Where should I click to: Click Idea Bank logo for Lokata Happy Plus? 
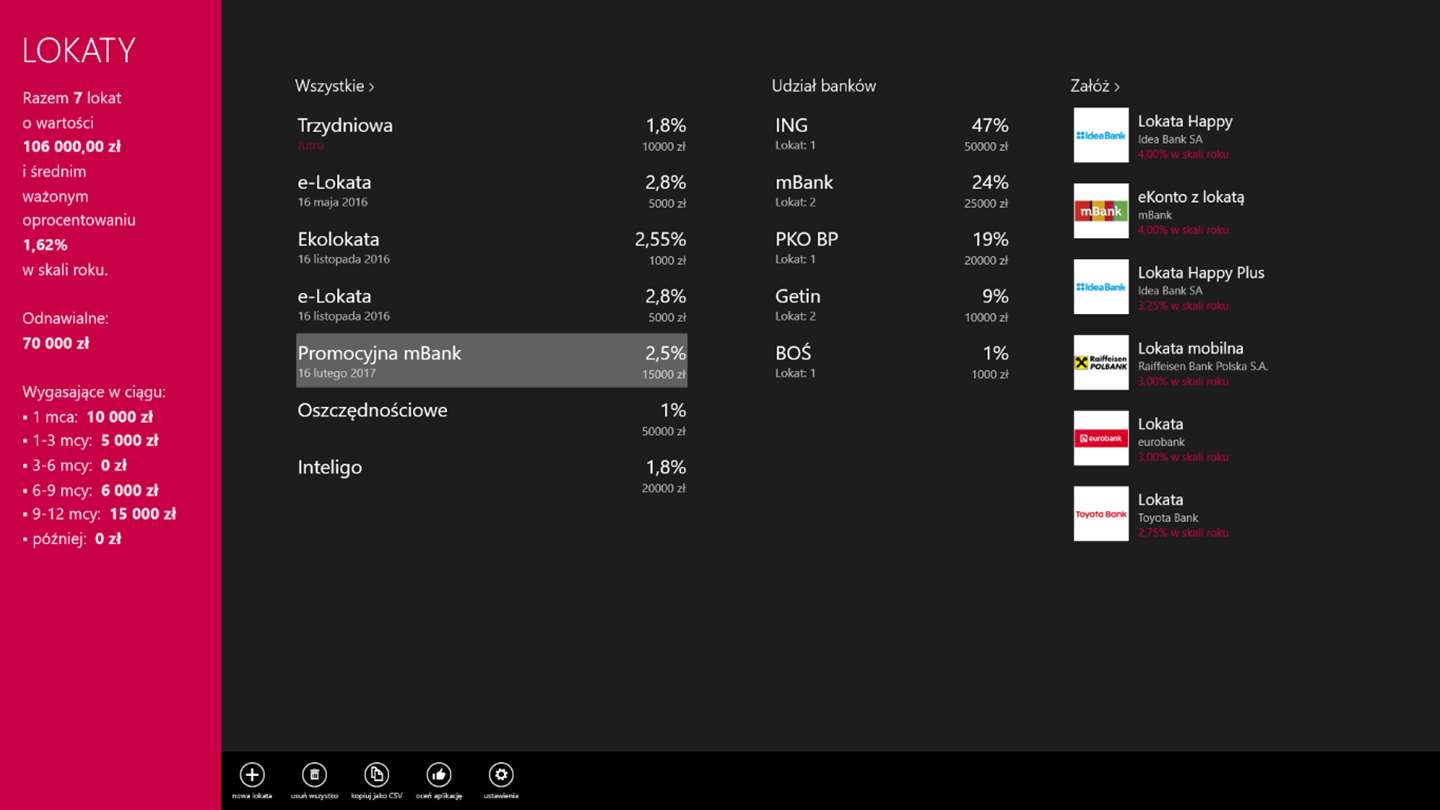[1101, 287]
